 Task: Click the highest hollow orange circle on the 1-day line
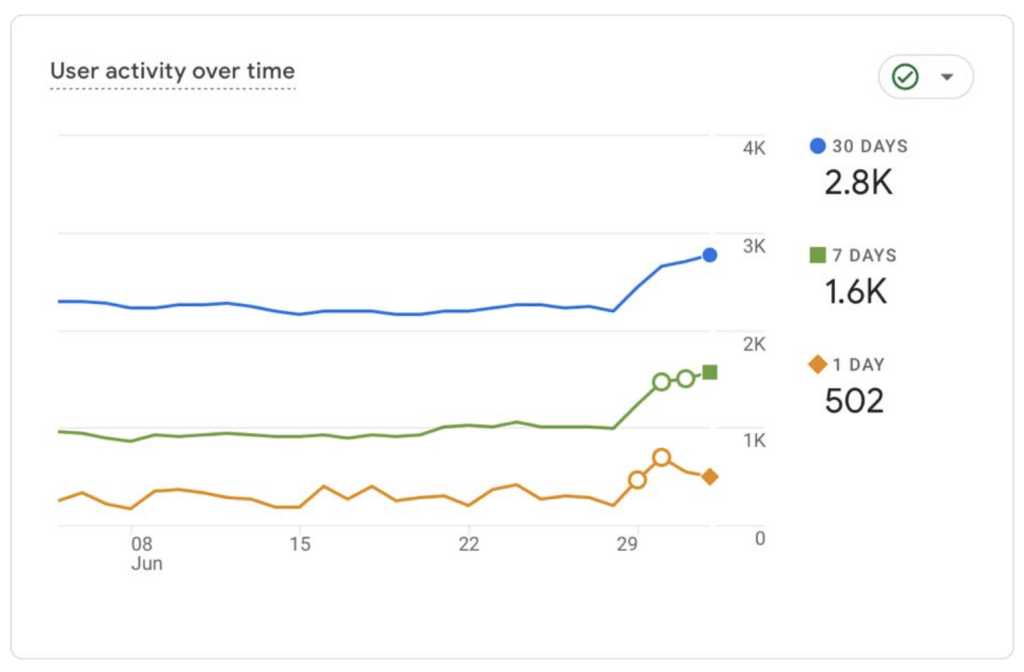661,457
